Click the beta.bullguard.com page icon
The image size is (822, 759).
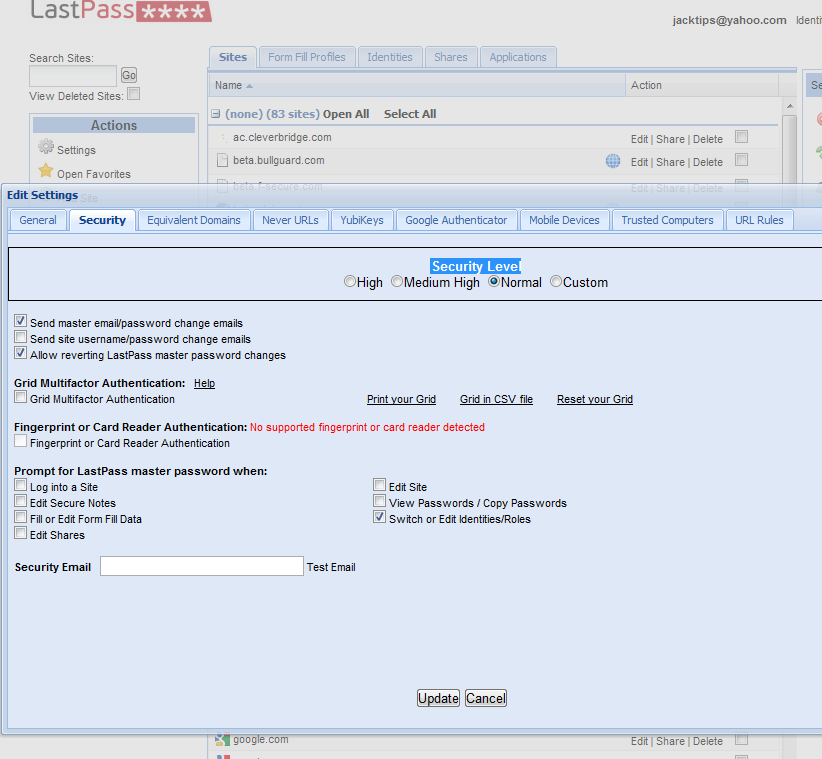pyautogui.click(x=222, y=160)
